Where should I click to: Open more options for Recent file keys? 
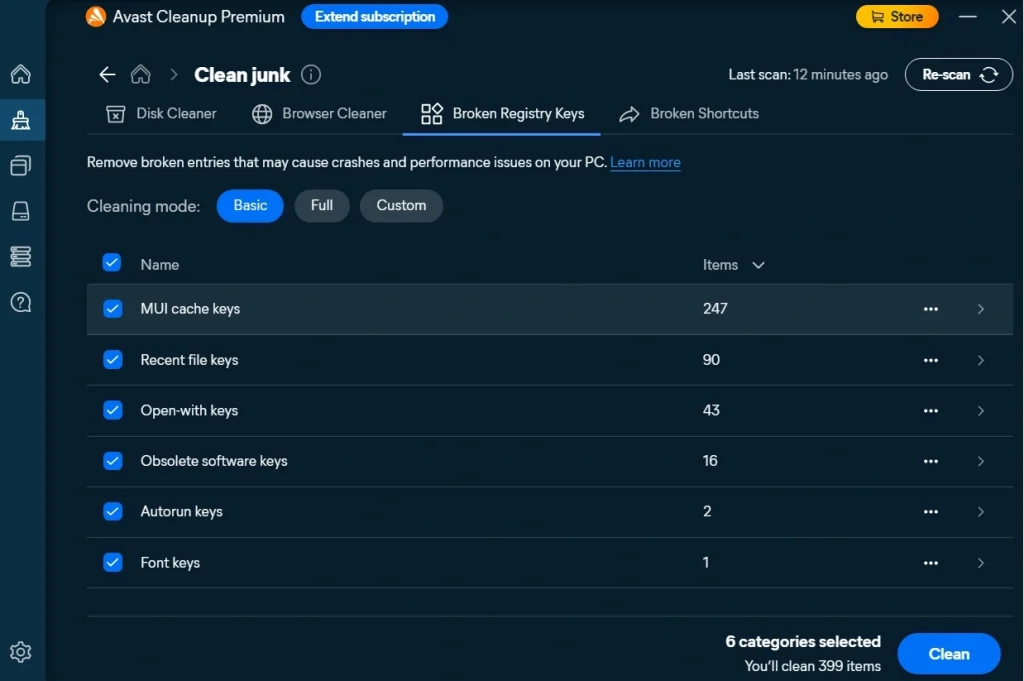(931, 360)
